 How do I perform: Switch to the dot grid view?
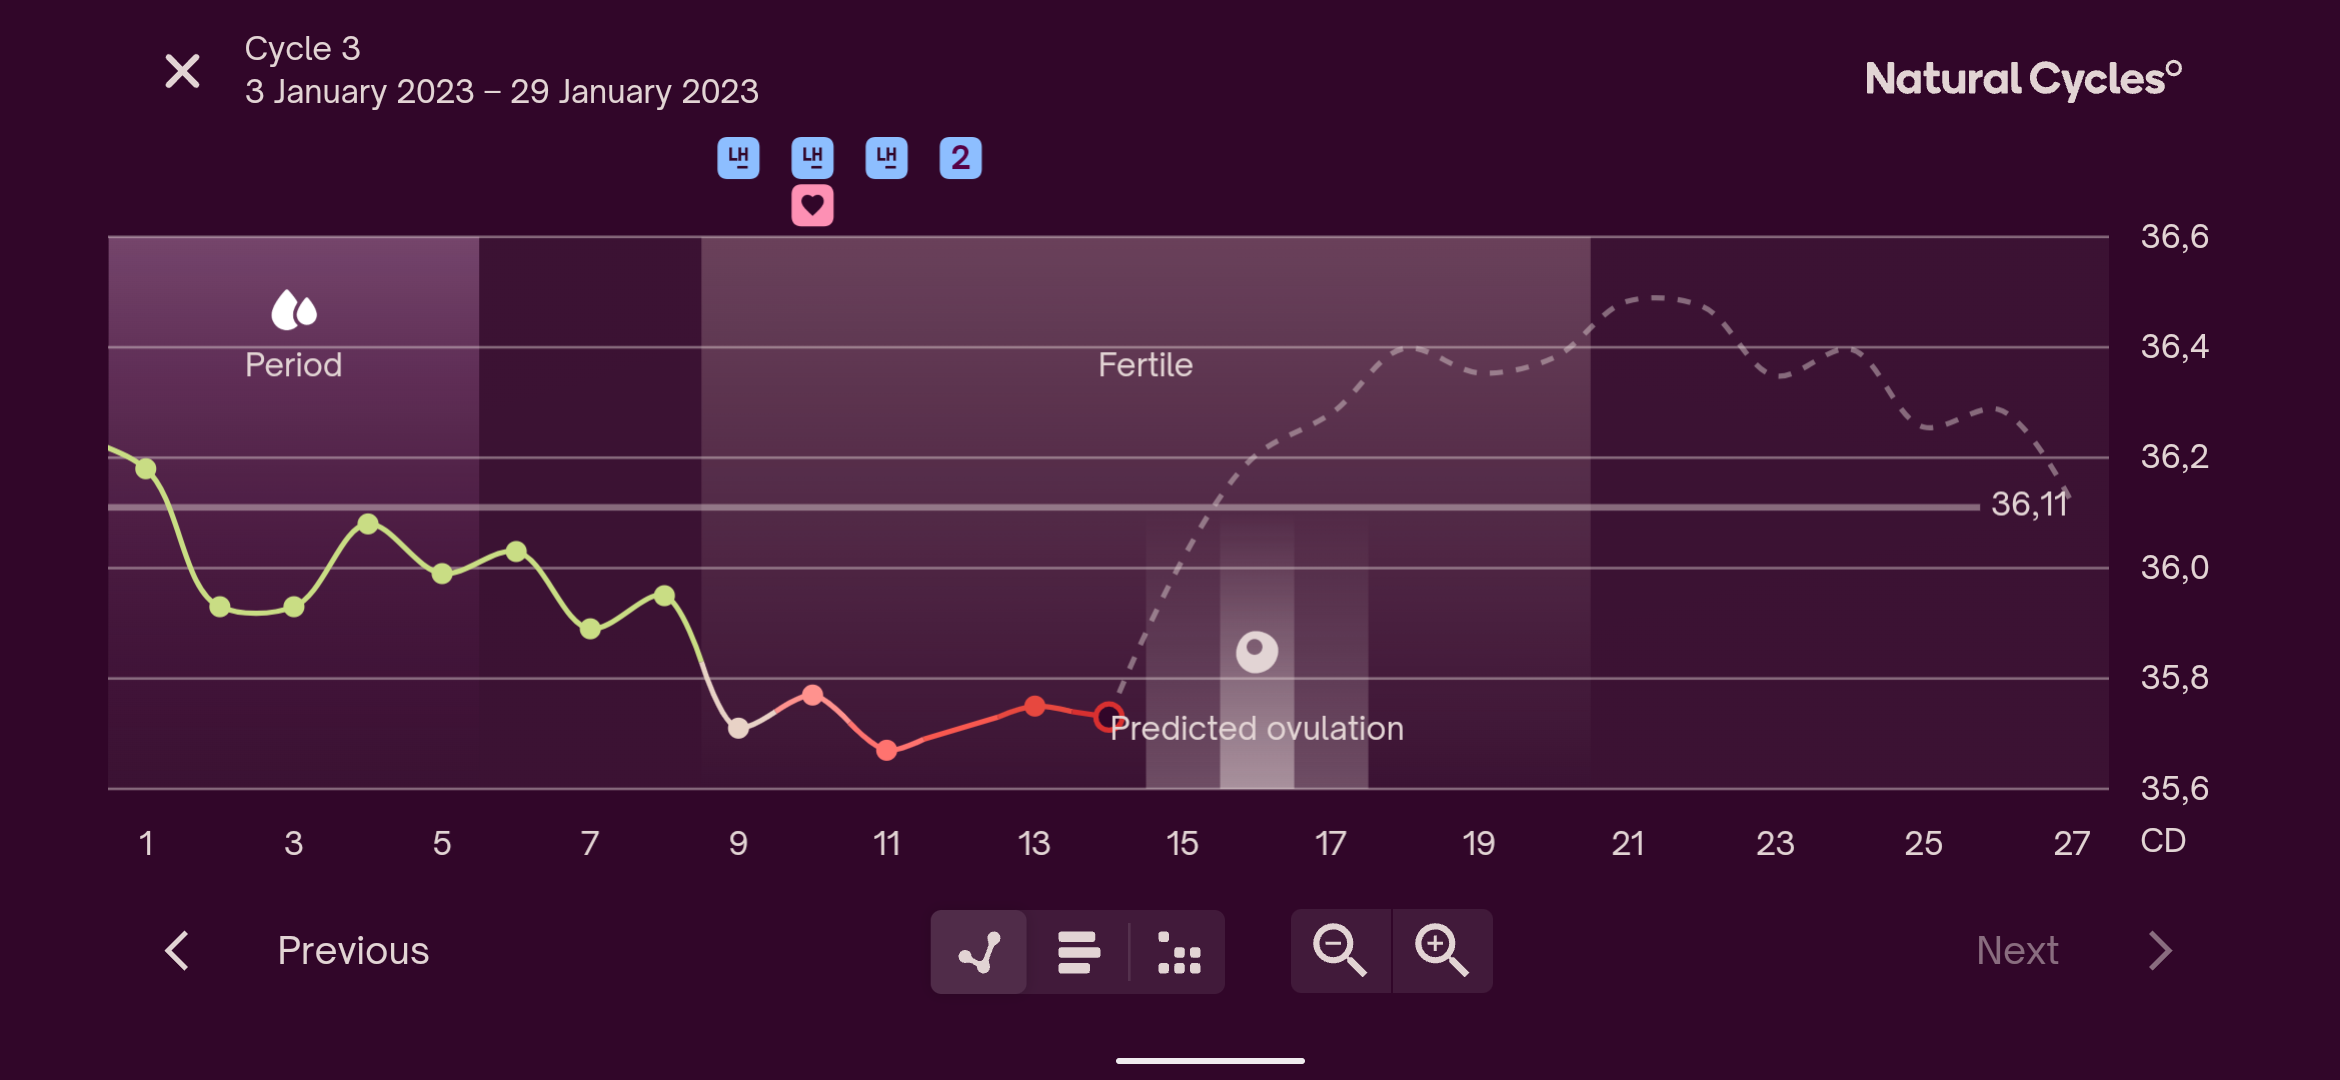coord(1178,952)
